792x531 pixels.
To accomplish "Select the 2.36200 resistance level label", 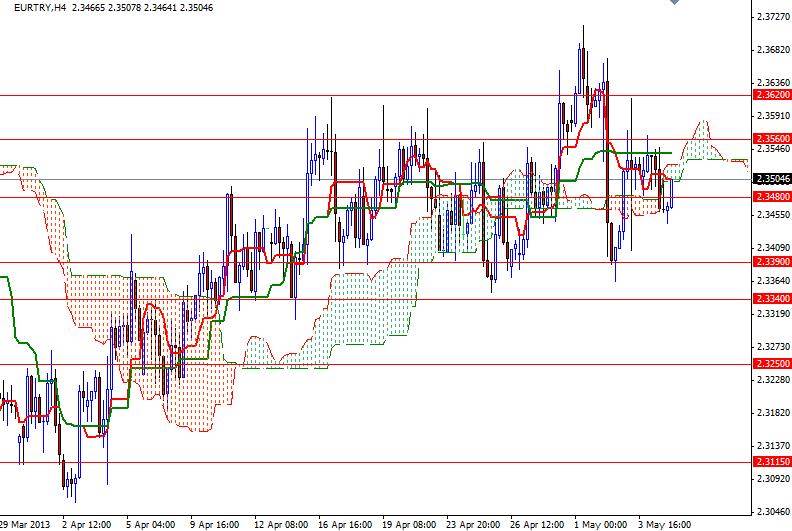I will click(772, 95).
